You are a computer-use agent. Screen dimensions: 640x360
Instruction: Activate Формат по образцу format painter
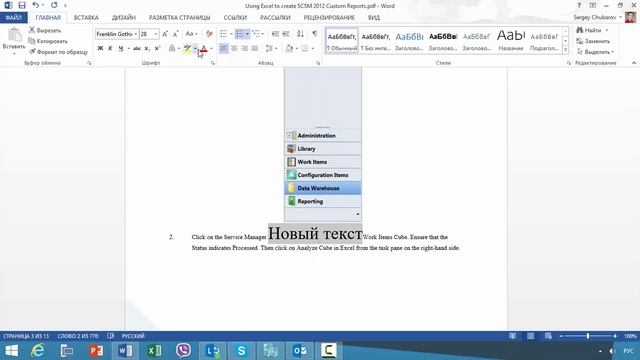pos(58,52)
